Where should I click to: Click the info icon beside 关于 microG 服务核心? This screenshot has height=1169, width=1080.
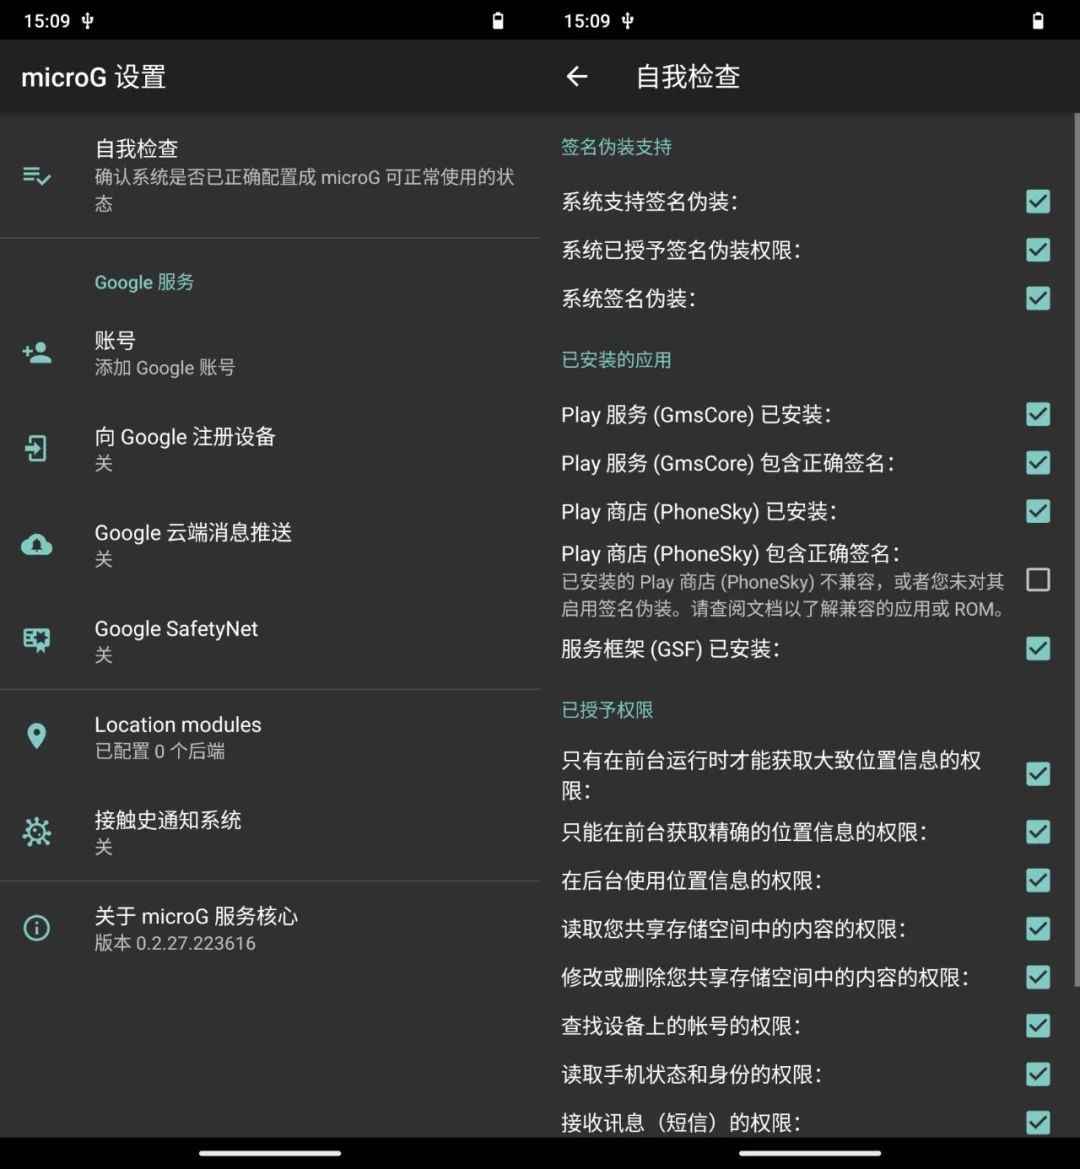[37, 928]
